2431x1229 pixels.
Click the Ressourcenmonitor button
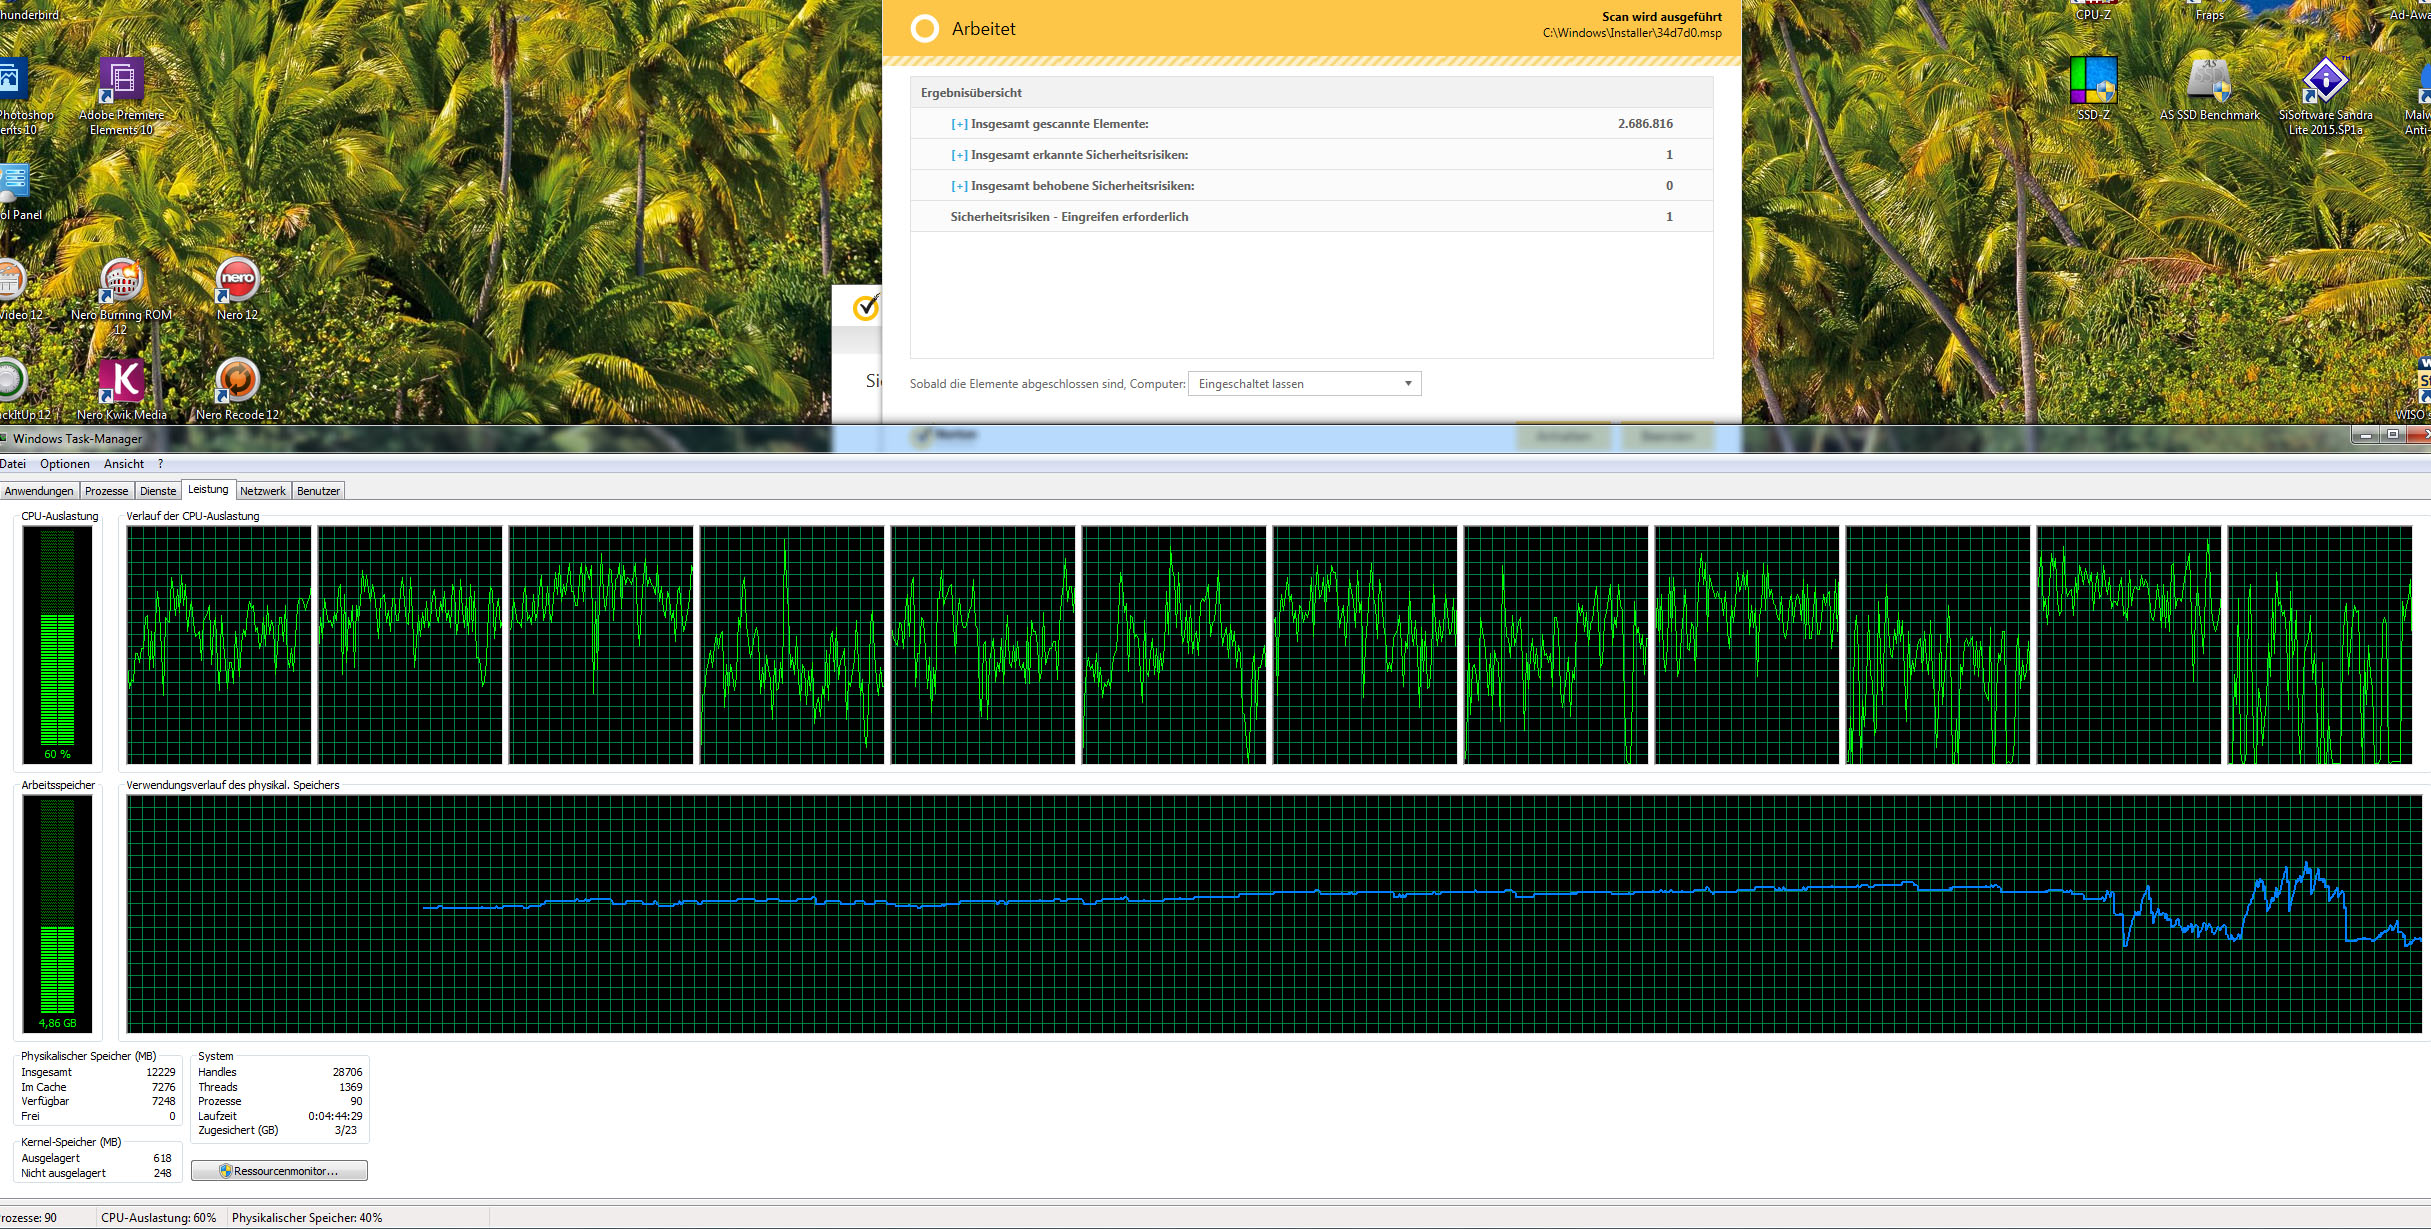(279, 1171)
